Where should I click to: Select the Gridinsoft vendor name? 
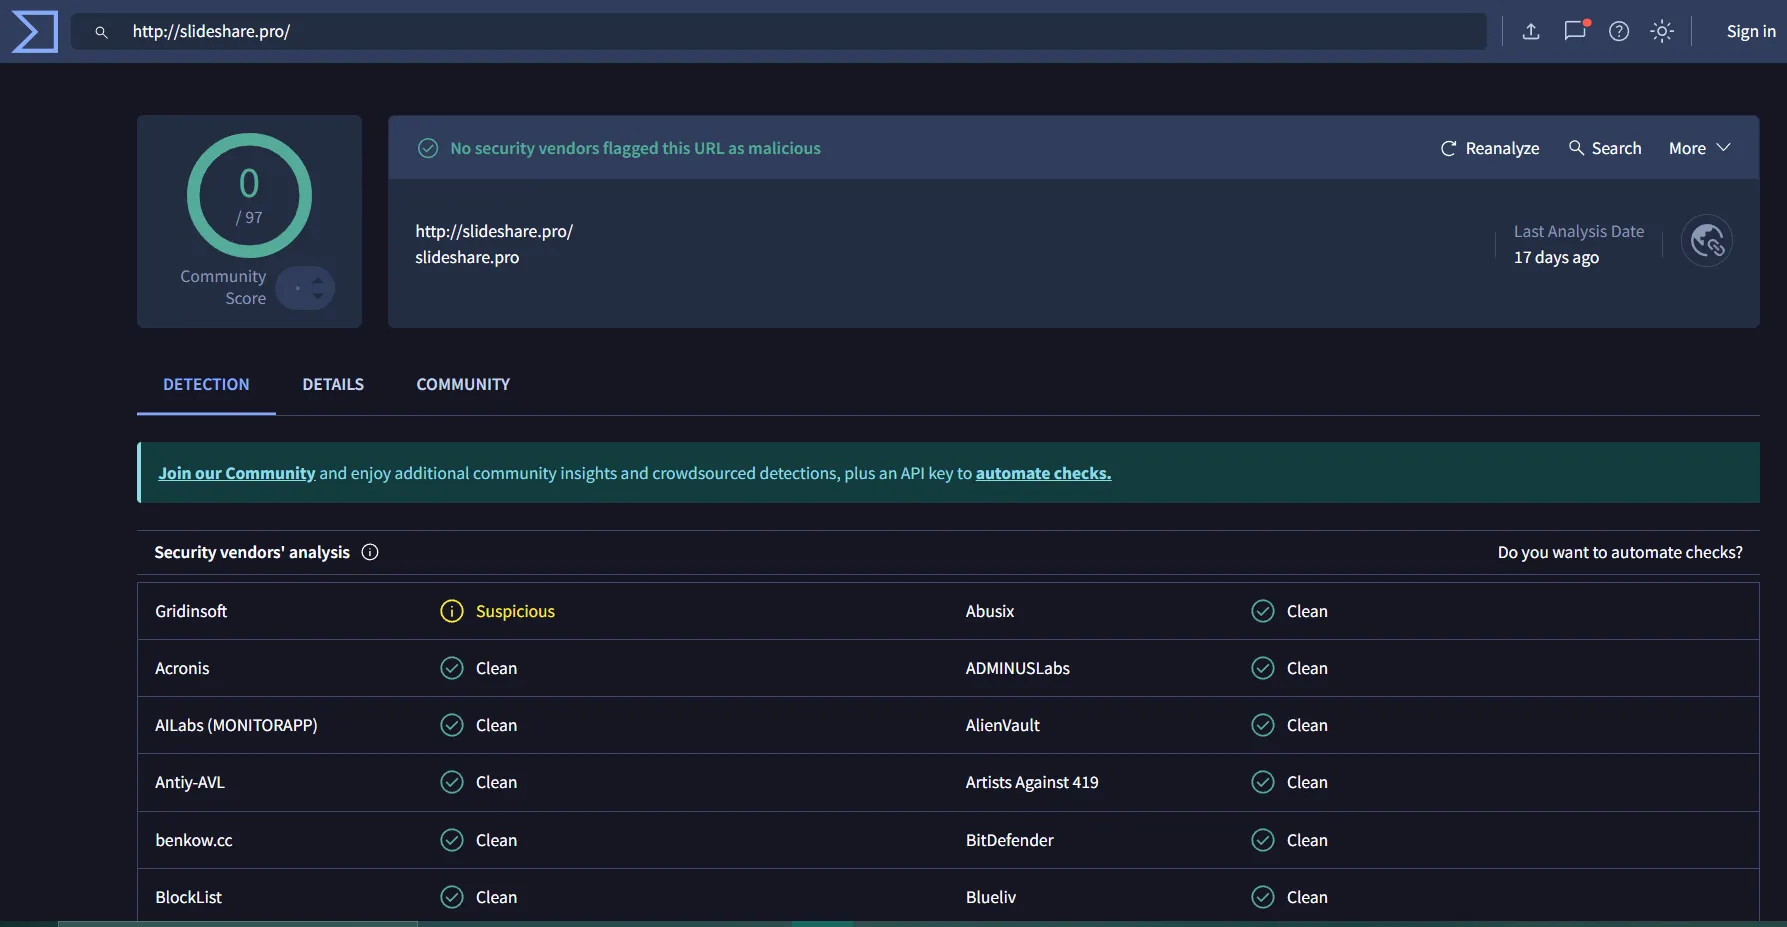point(191,611)
